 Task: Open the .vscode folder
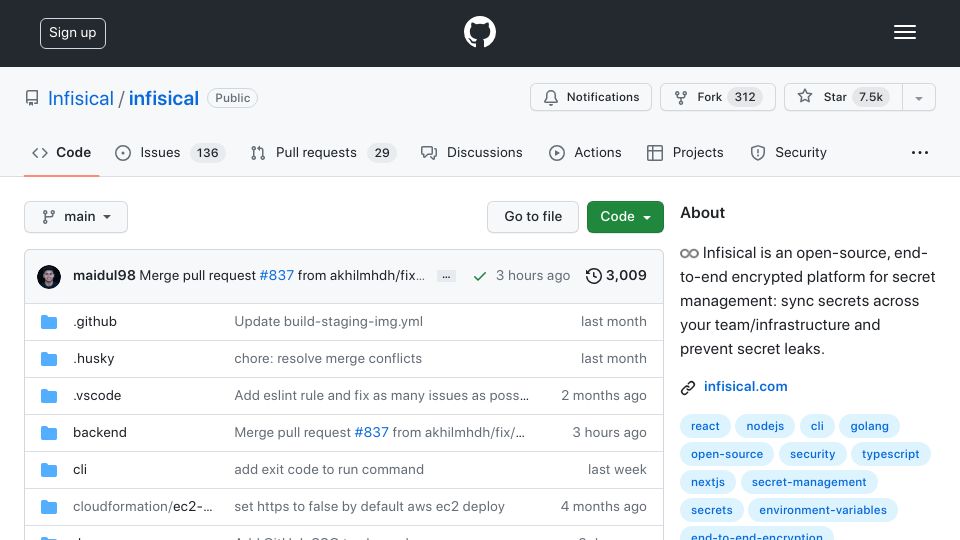[x=97, y=396]
